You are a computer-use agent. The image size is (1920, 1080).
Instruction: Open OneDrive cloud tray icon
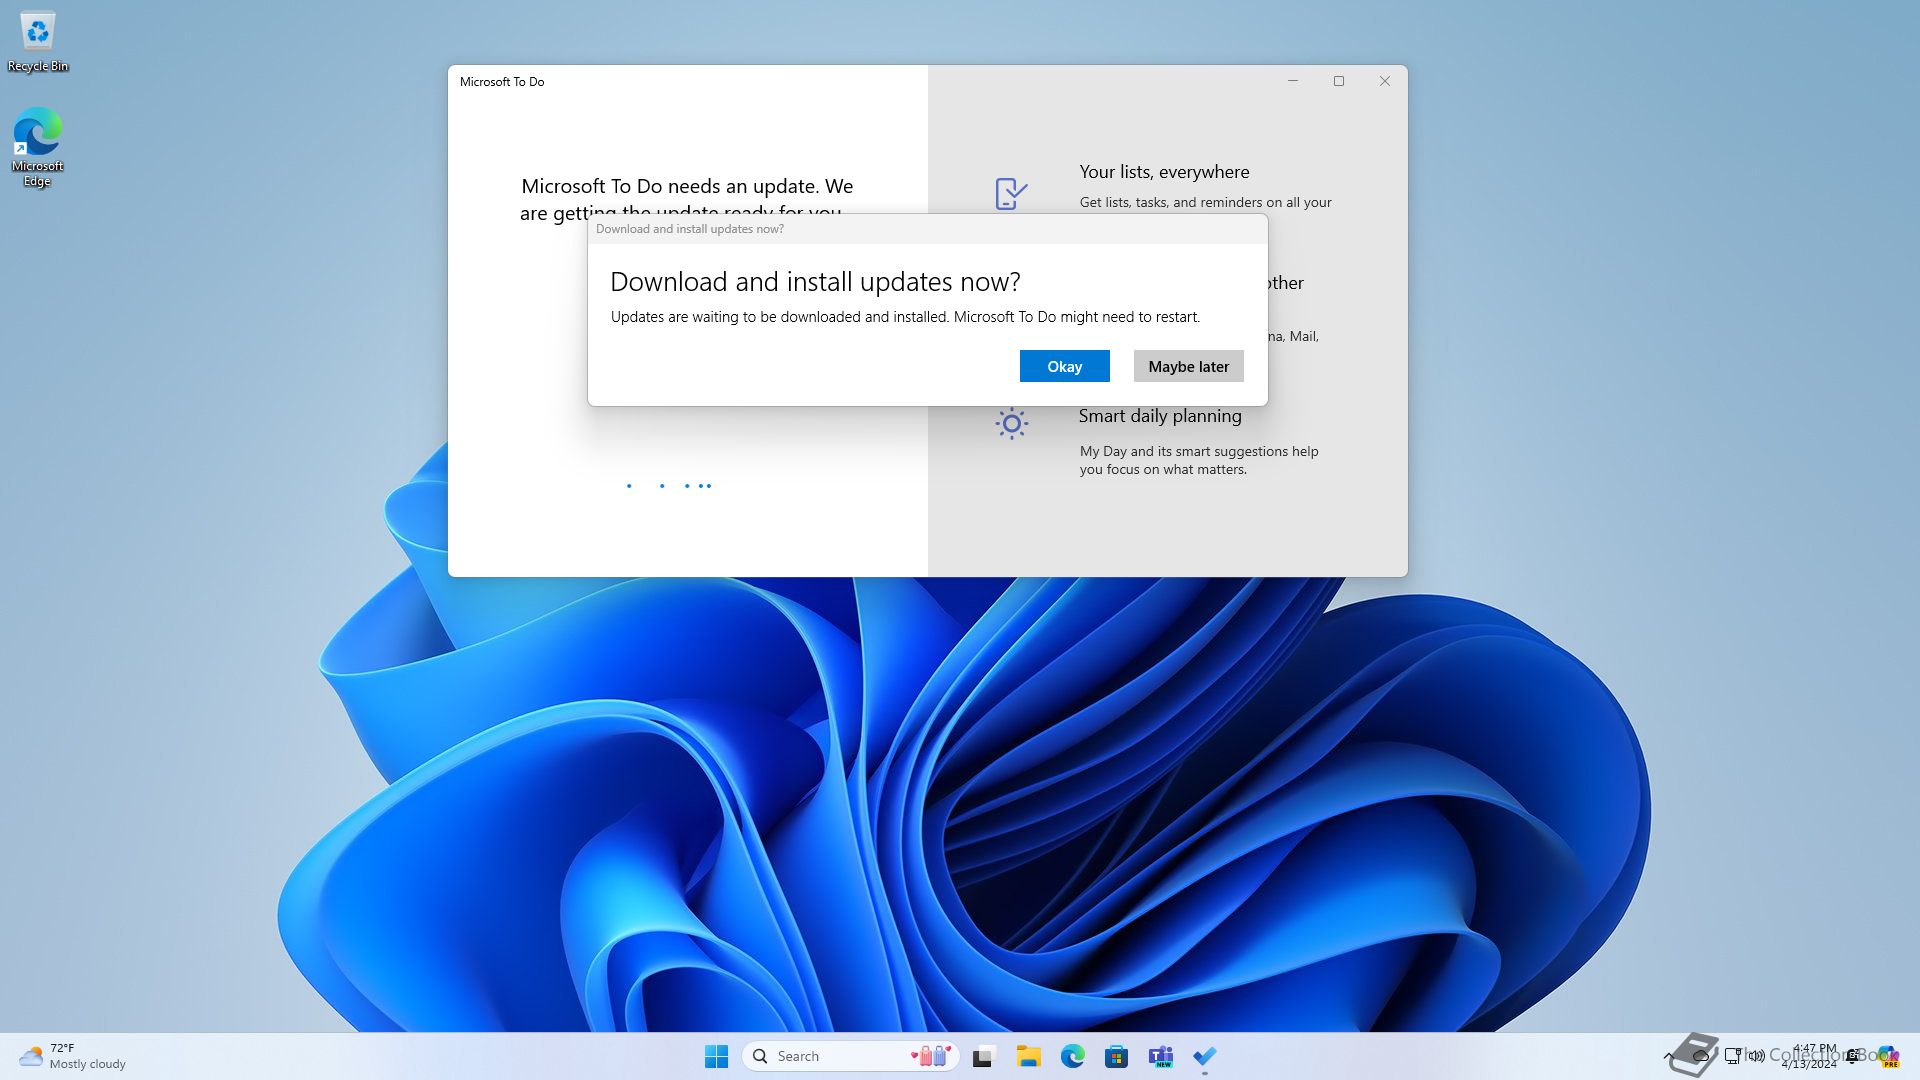[x=1700, y=1056]
